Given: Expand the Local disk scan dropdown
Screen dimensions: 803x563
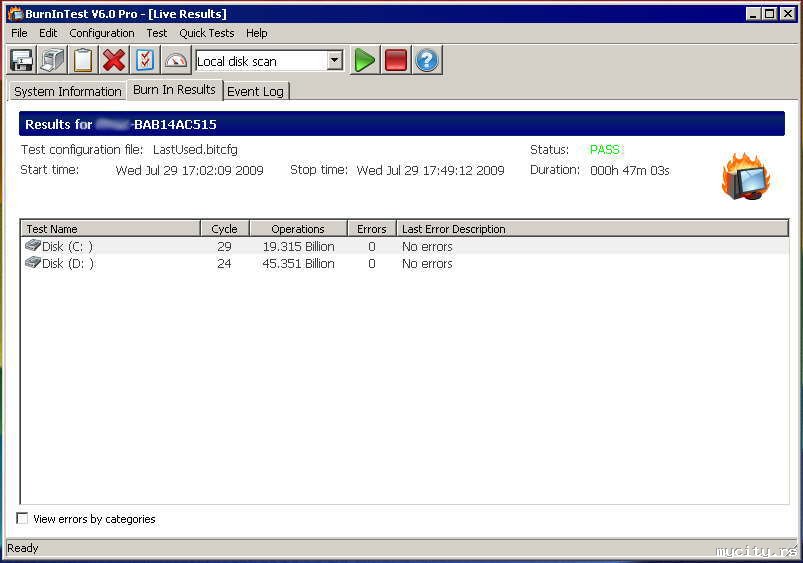Looking at the screenshot, I should pos(334,61).
